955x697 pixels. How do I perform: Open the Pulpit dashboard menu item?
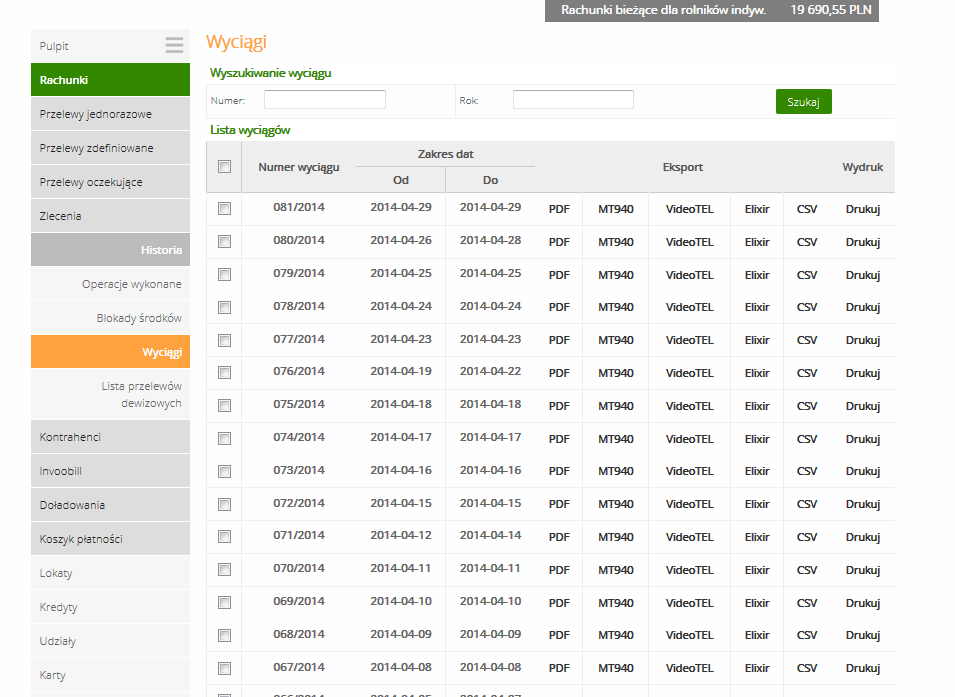click(110, 46)
